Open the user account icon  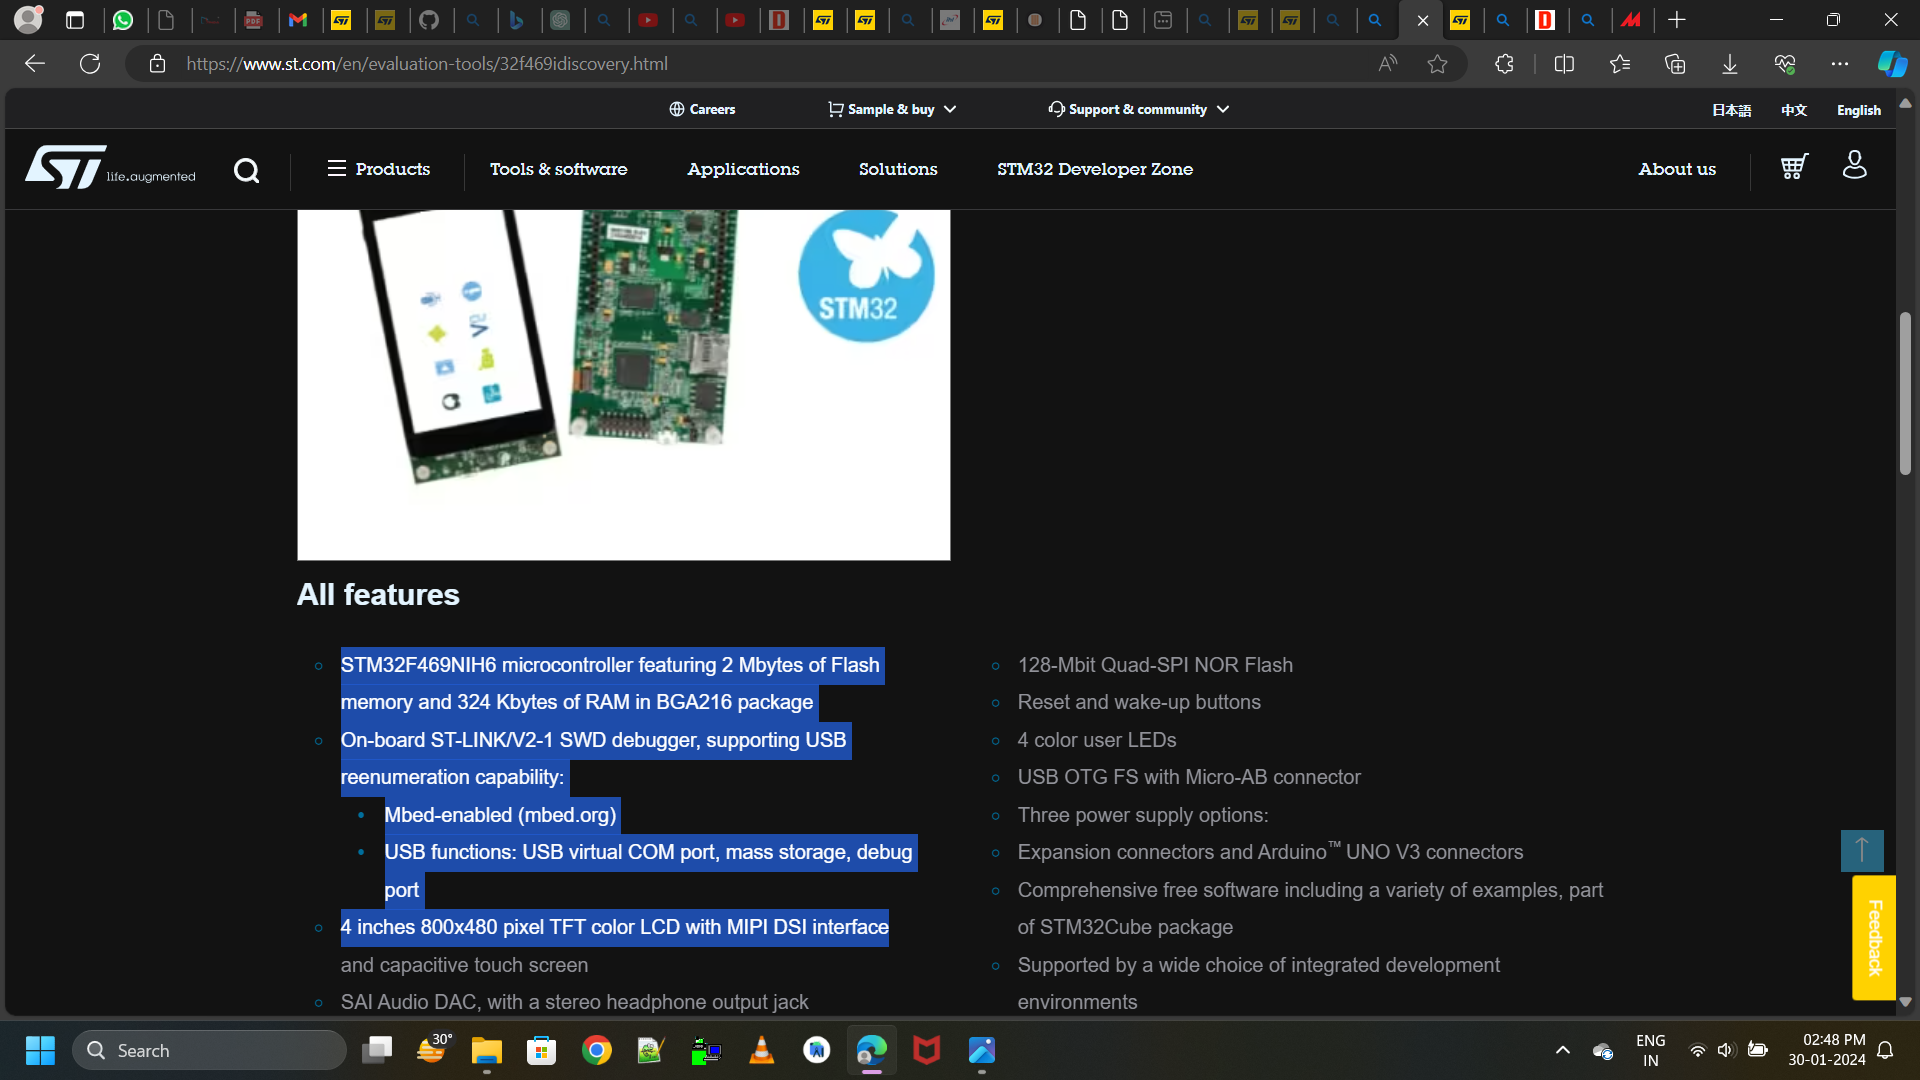[x=1854, y=165]
